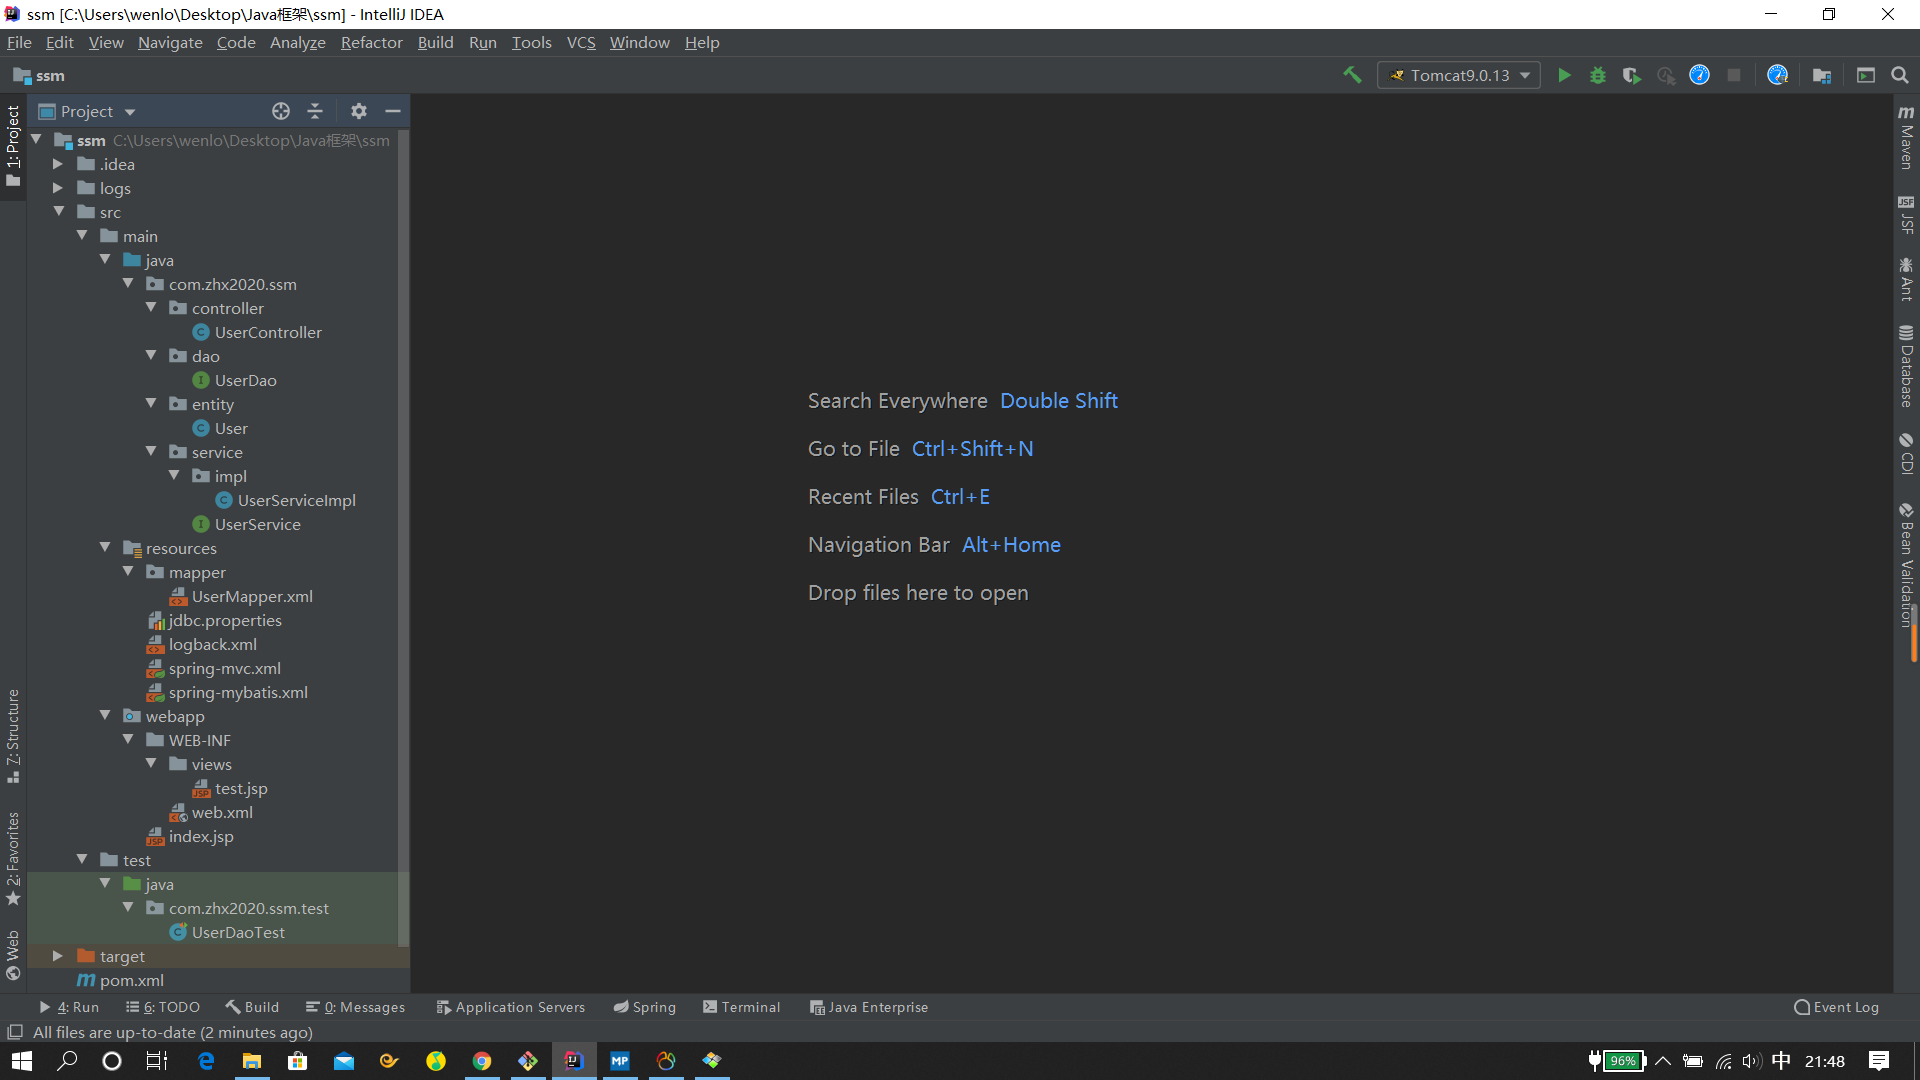Select UserMapper.xml in the project tree
Image resolution: width=1920 pixels, height=1080 pixels.
[252, 596]
